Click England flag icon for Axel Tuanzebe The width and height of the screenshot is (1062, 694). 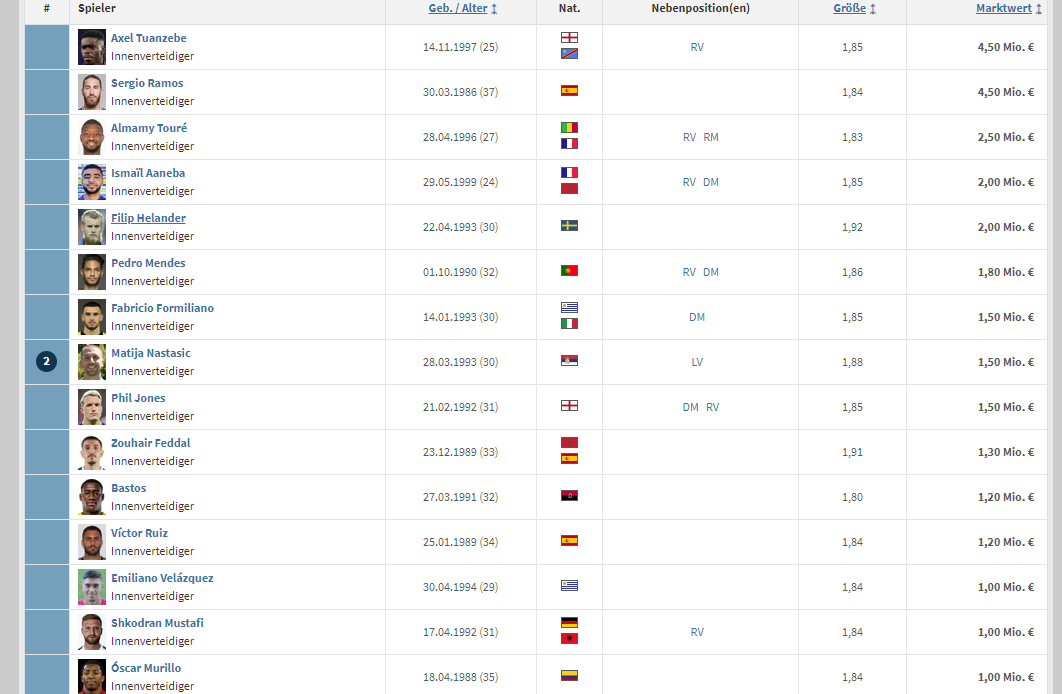pyautogui.click(x=569, y=38)
